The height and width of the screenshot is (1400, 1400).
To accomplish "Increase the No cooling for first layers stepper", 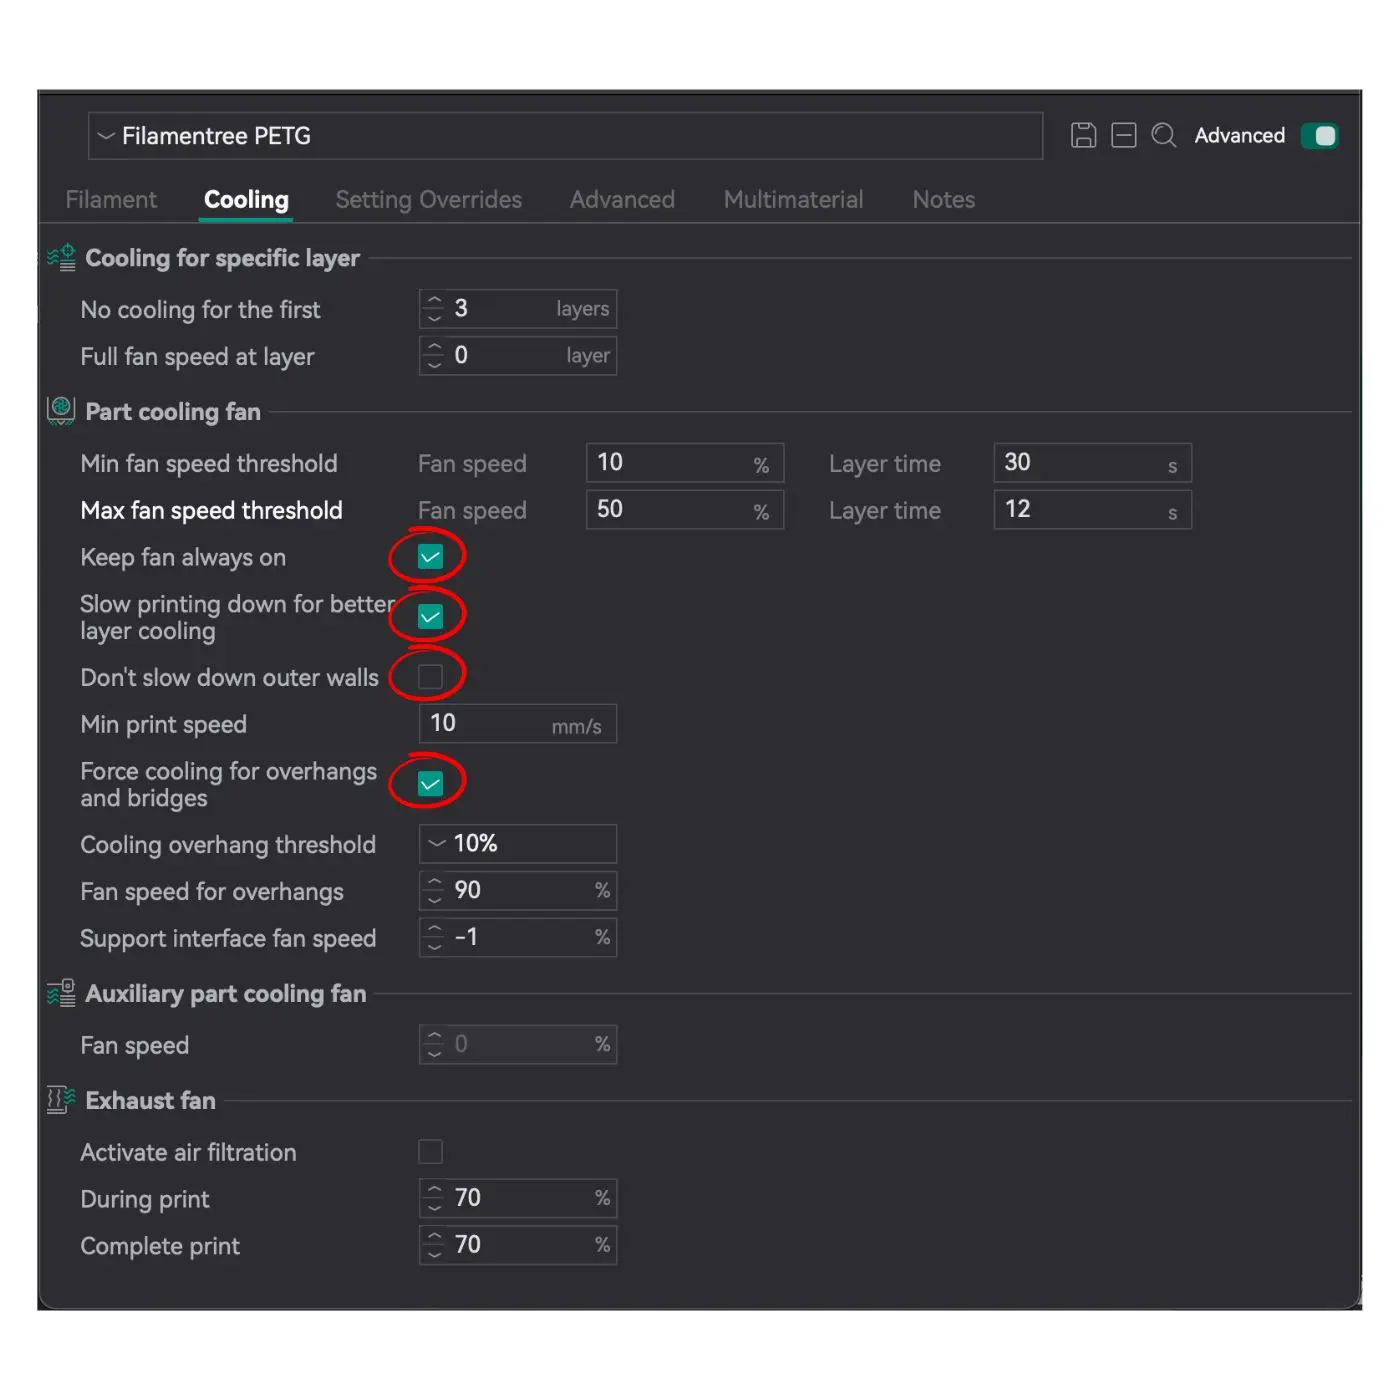I will pyautogui.click(x=434, y=300).
